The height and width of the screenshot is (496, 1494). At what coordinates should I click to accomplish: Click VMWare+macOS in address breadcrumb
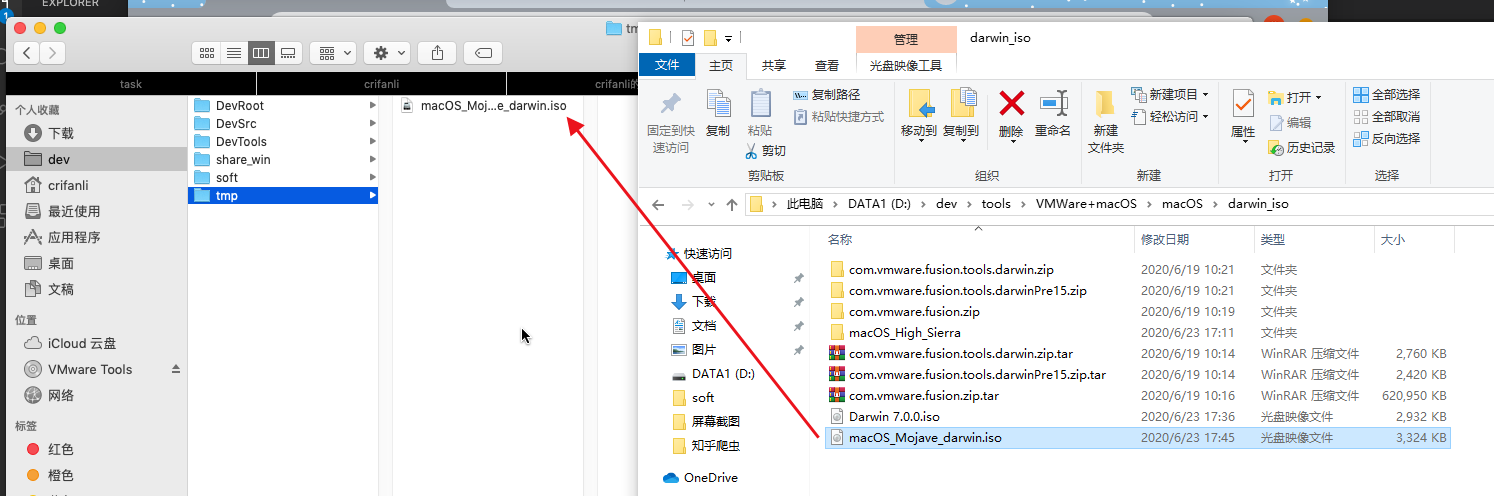point(1086,204)
